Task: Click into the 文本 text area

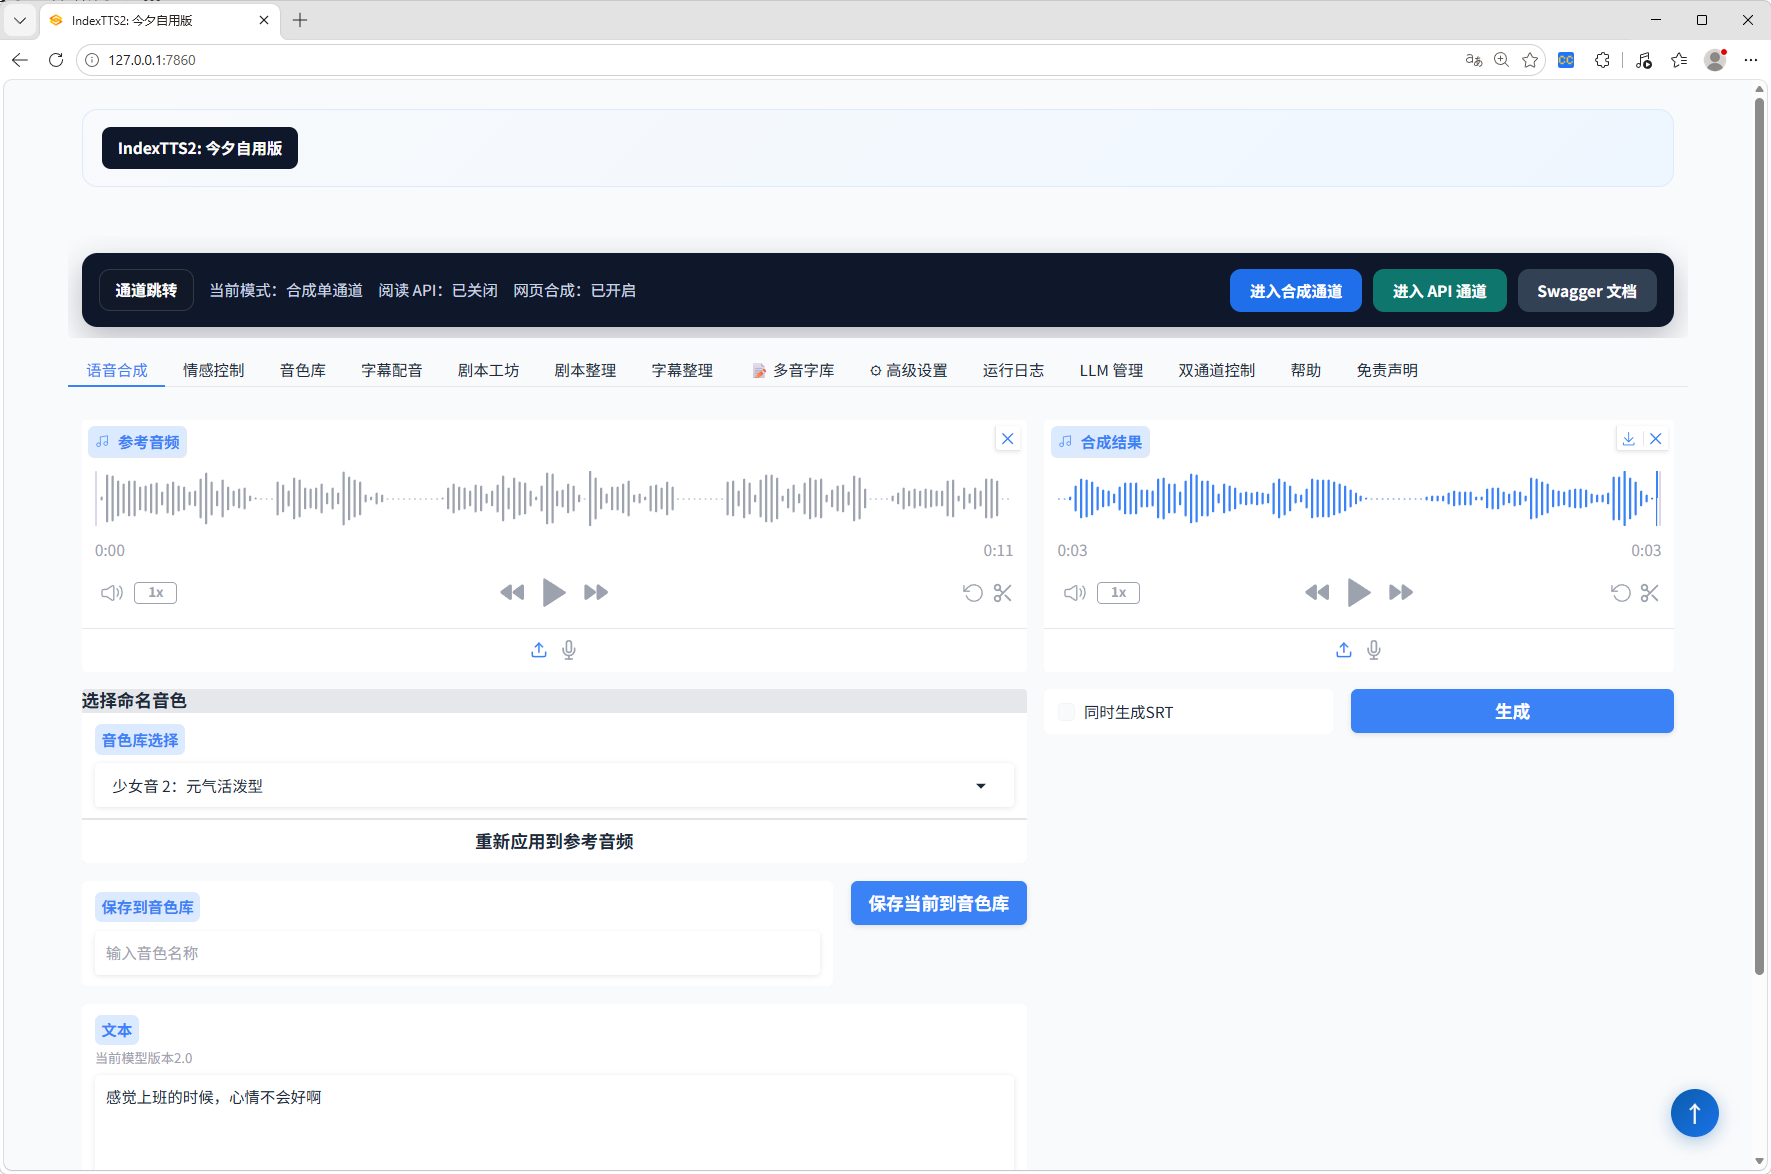Action: (554, 1120)
